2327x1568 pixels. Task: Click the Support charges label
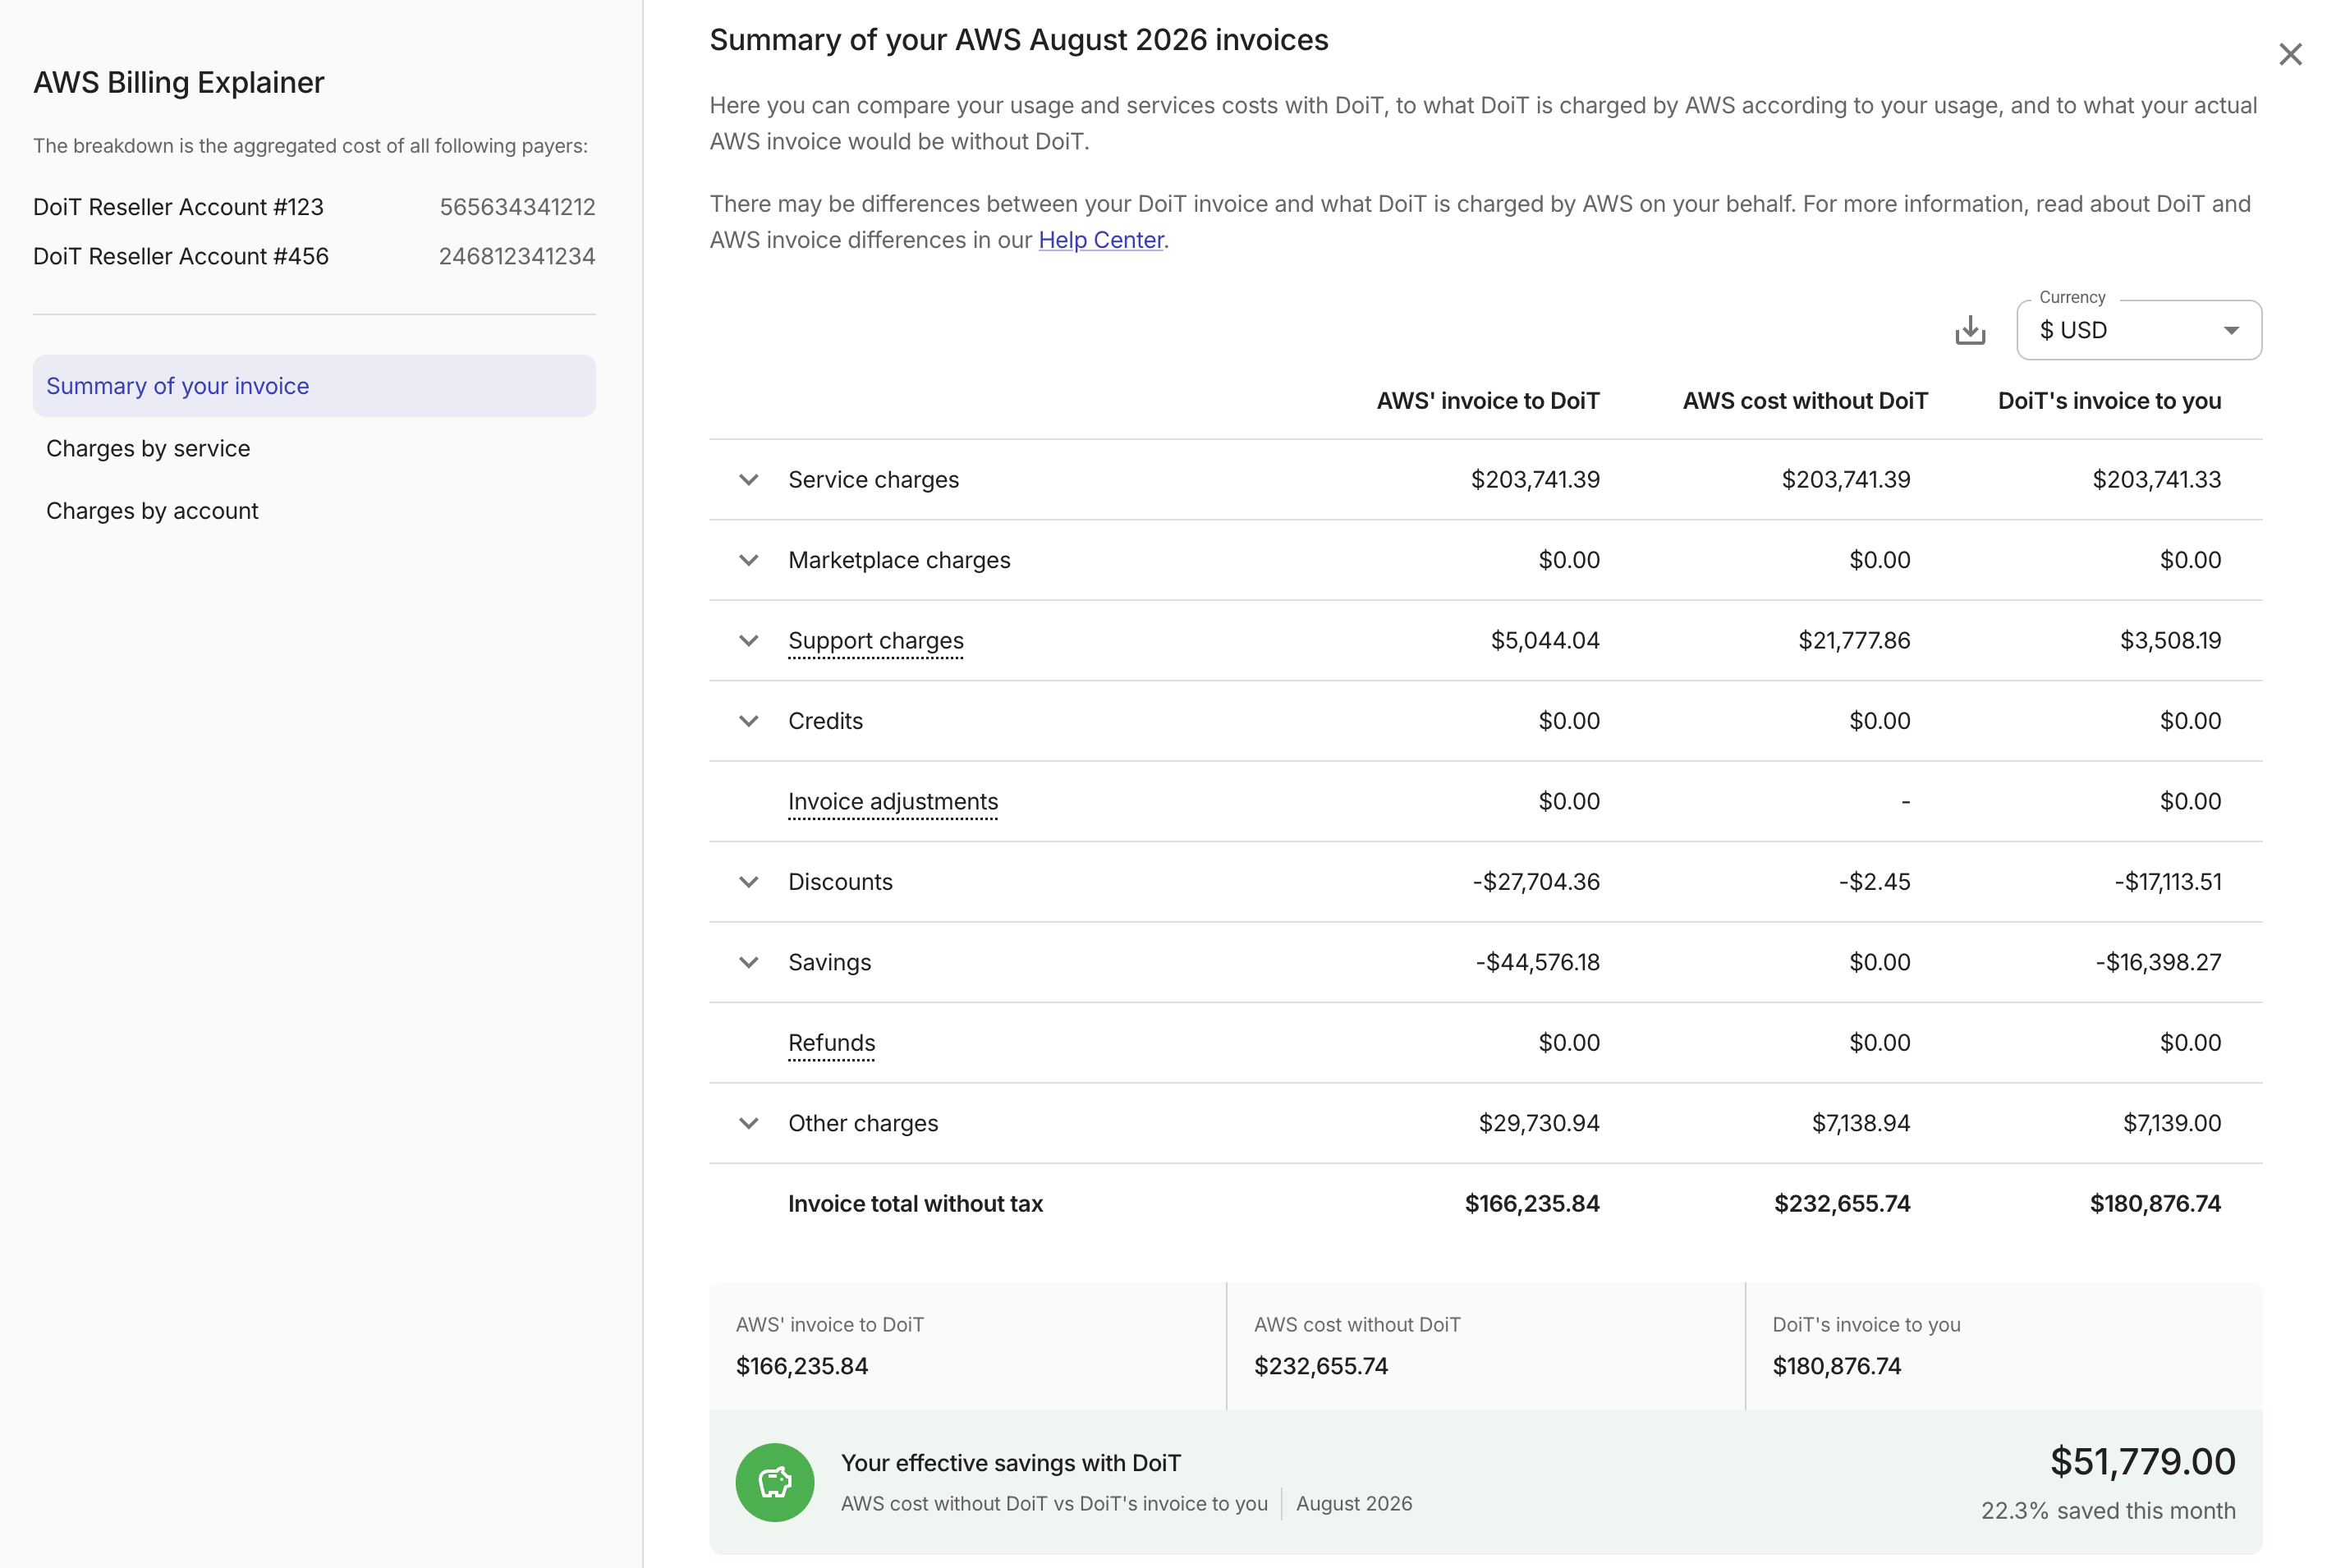875,641
